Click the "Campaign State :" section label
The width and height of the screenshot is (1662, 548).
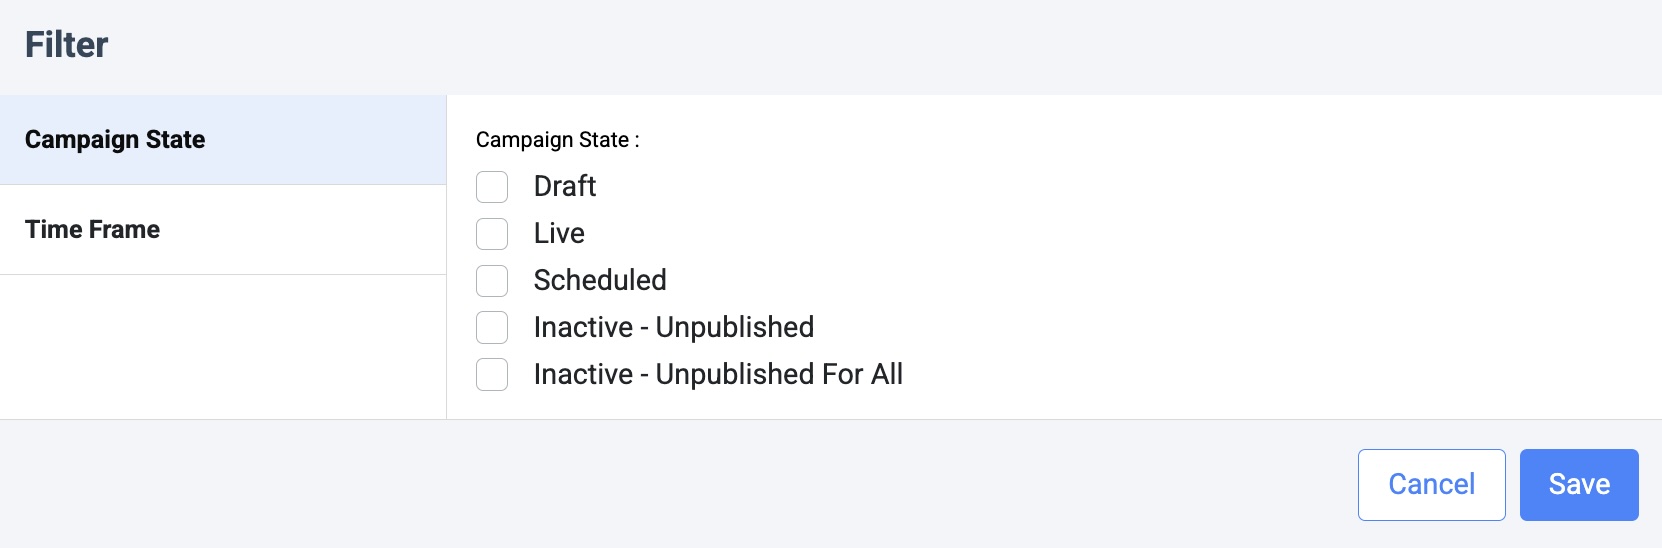pos(557,140)
